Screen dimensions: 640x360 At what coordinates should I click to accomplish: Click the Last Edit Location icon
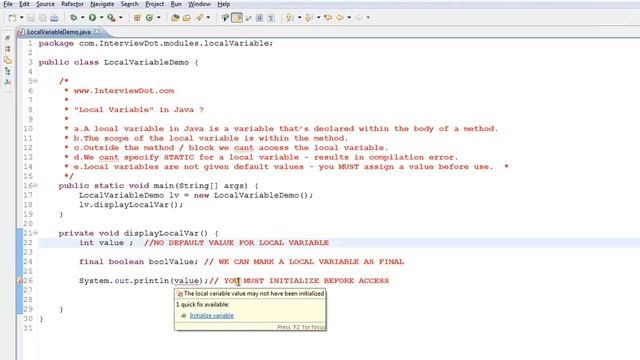point(328,18)
